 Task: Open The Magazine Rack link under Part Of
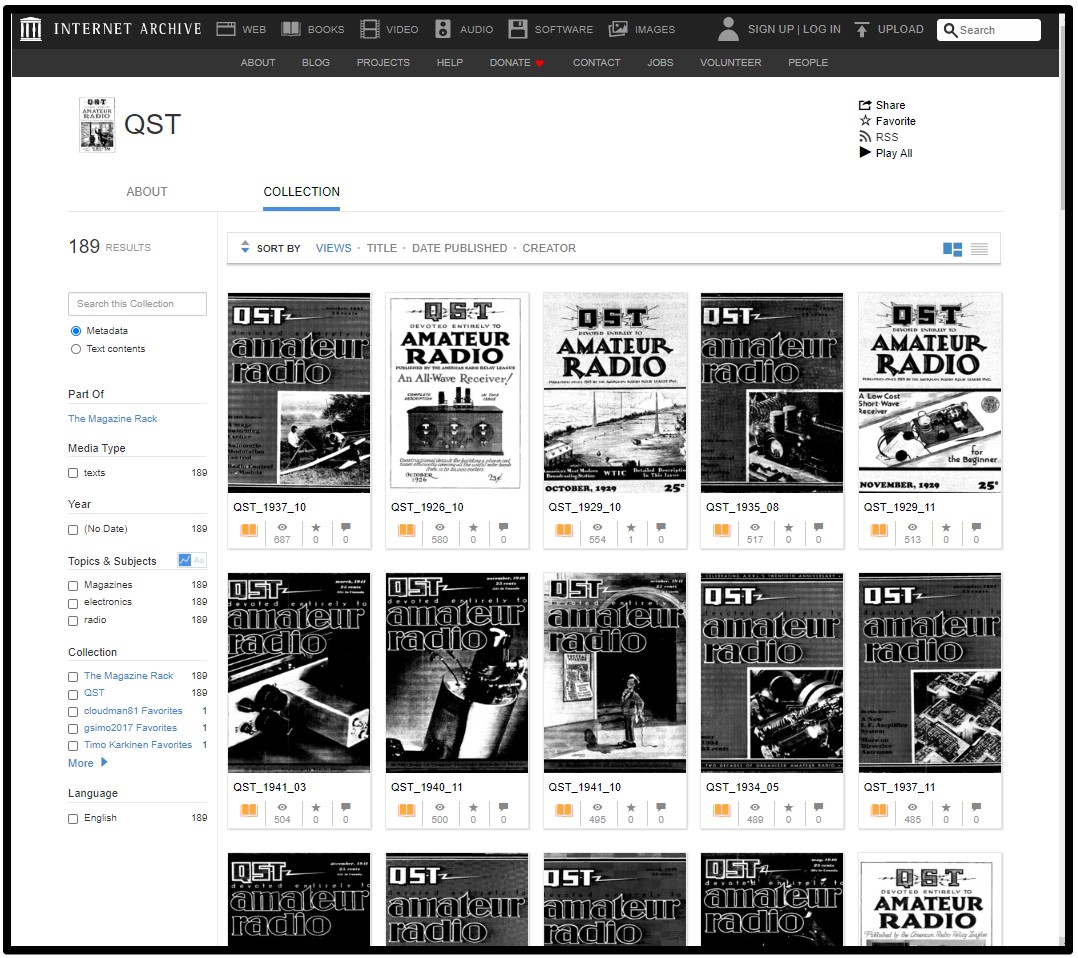[113, 419]
